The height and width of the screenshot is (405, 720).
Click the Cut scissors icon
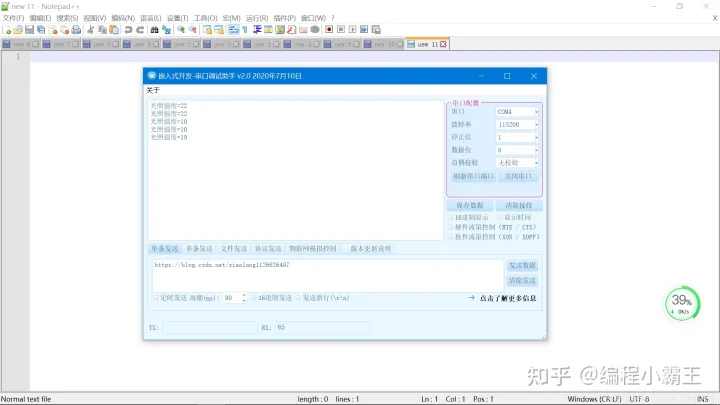(90, 30)
